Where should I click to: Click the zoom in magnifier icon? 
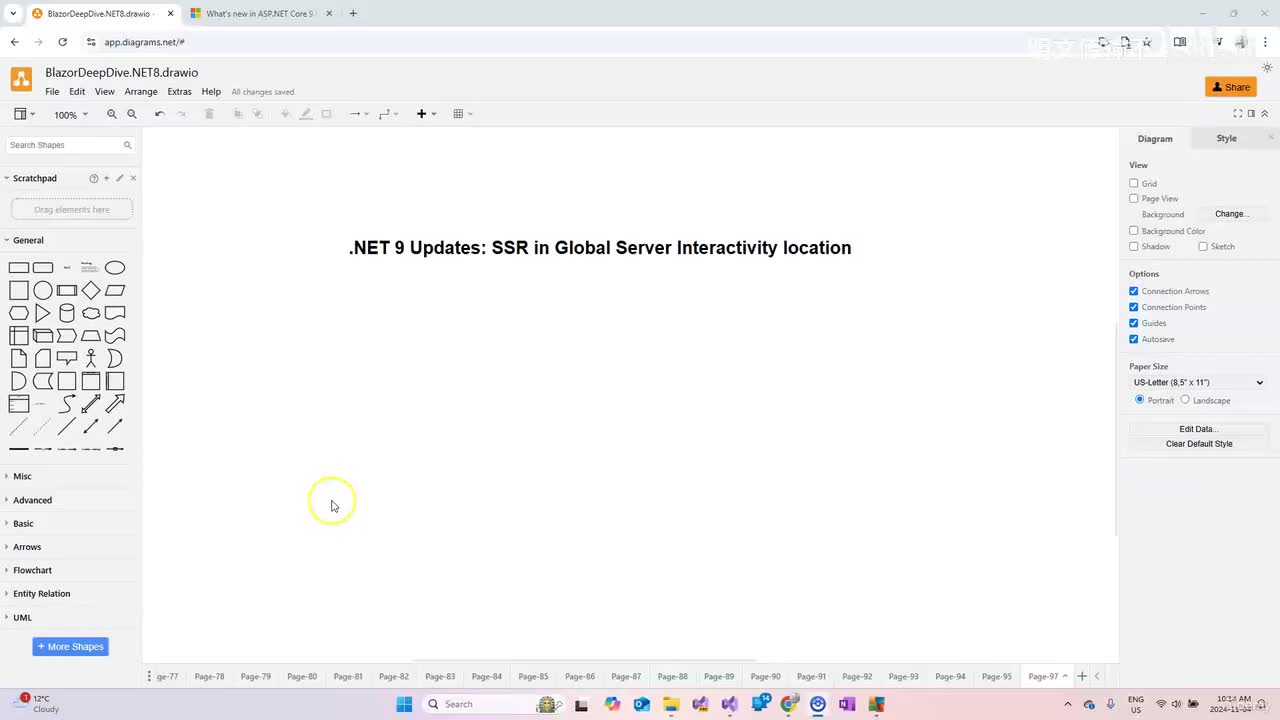[x=112, y=114]
